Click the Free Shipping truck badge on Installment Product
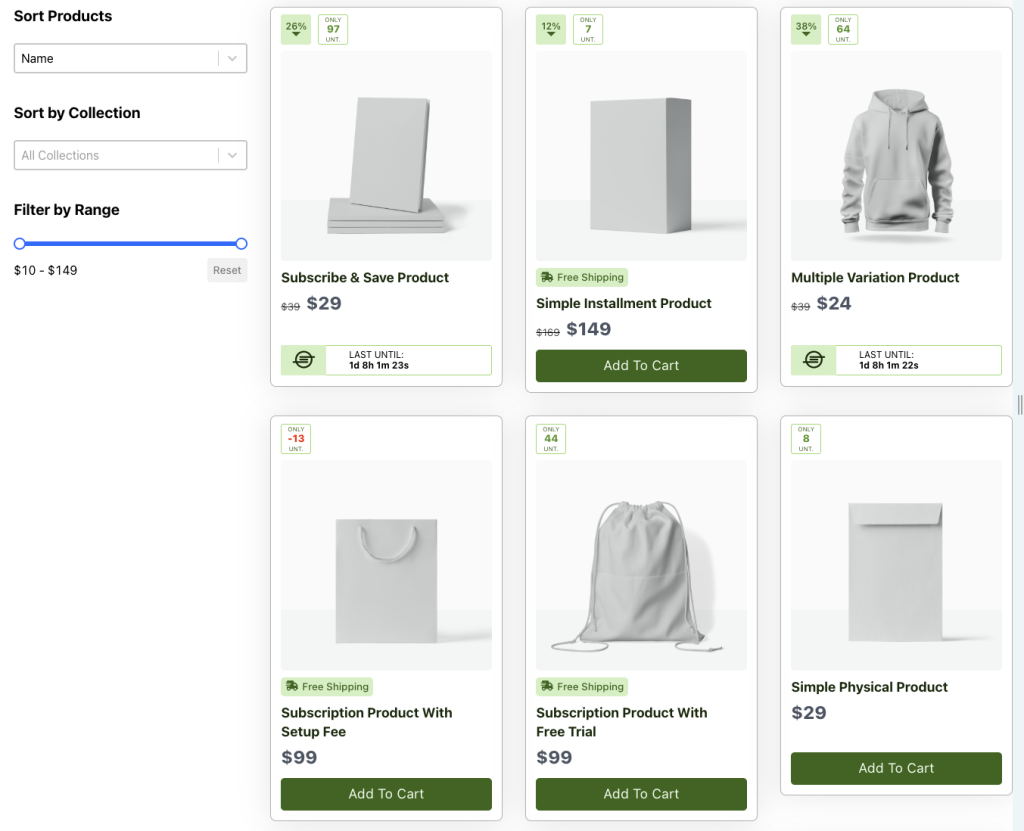This screenshot has width=1024, height=831. coord(582,277)
